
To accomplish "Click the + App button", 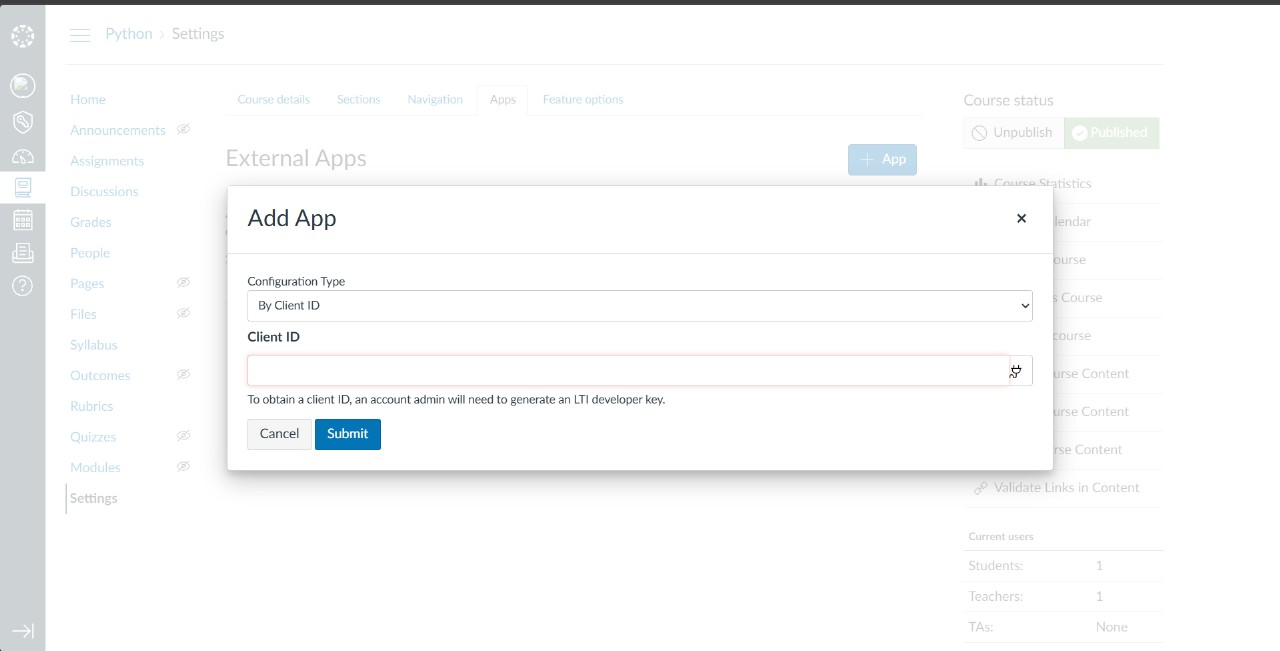I will [x=882, y=159].
